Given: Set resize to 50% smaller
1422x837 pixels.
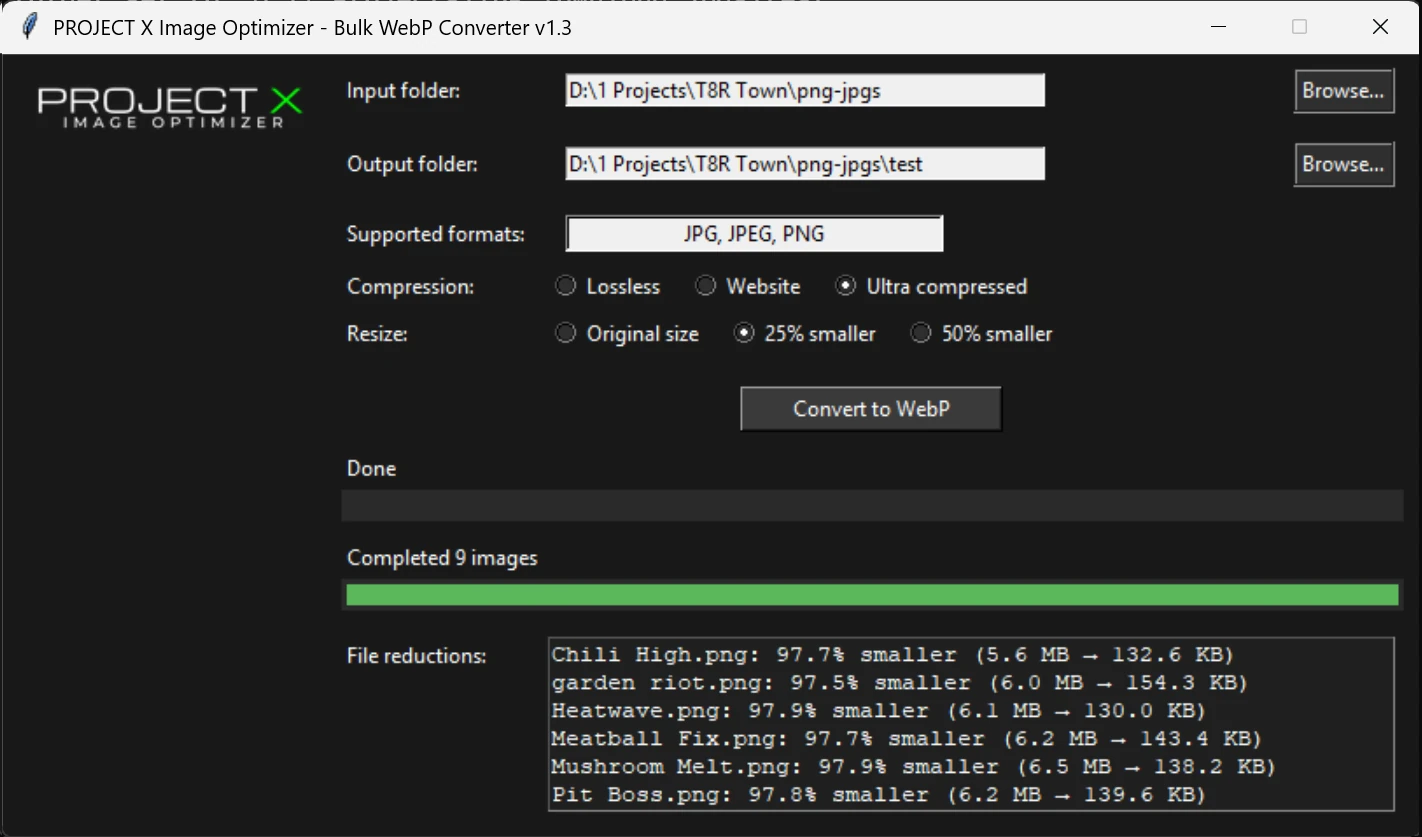Looking at the screenshot, I should click(x=920, y=333).
